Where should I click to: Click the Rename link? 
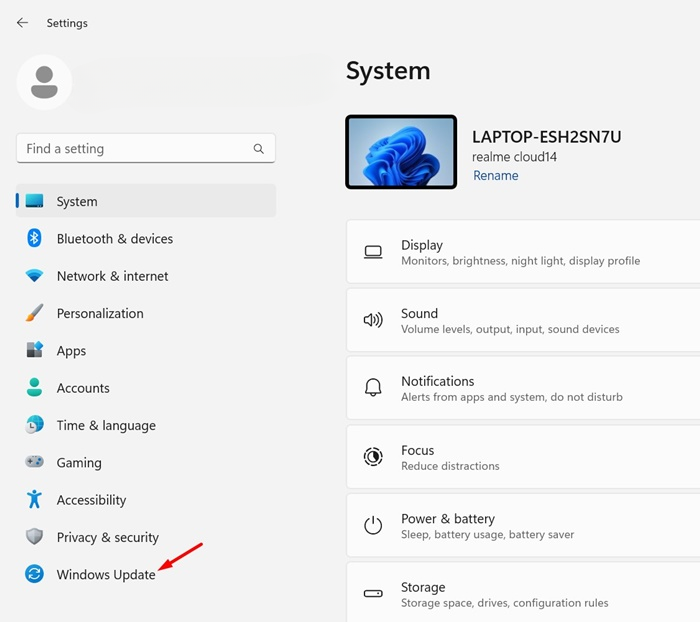[x=496, y=175]
